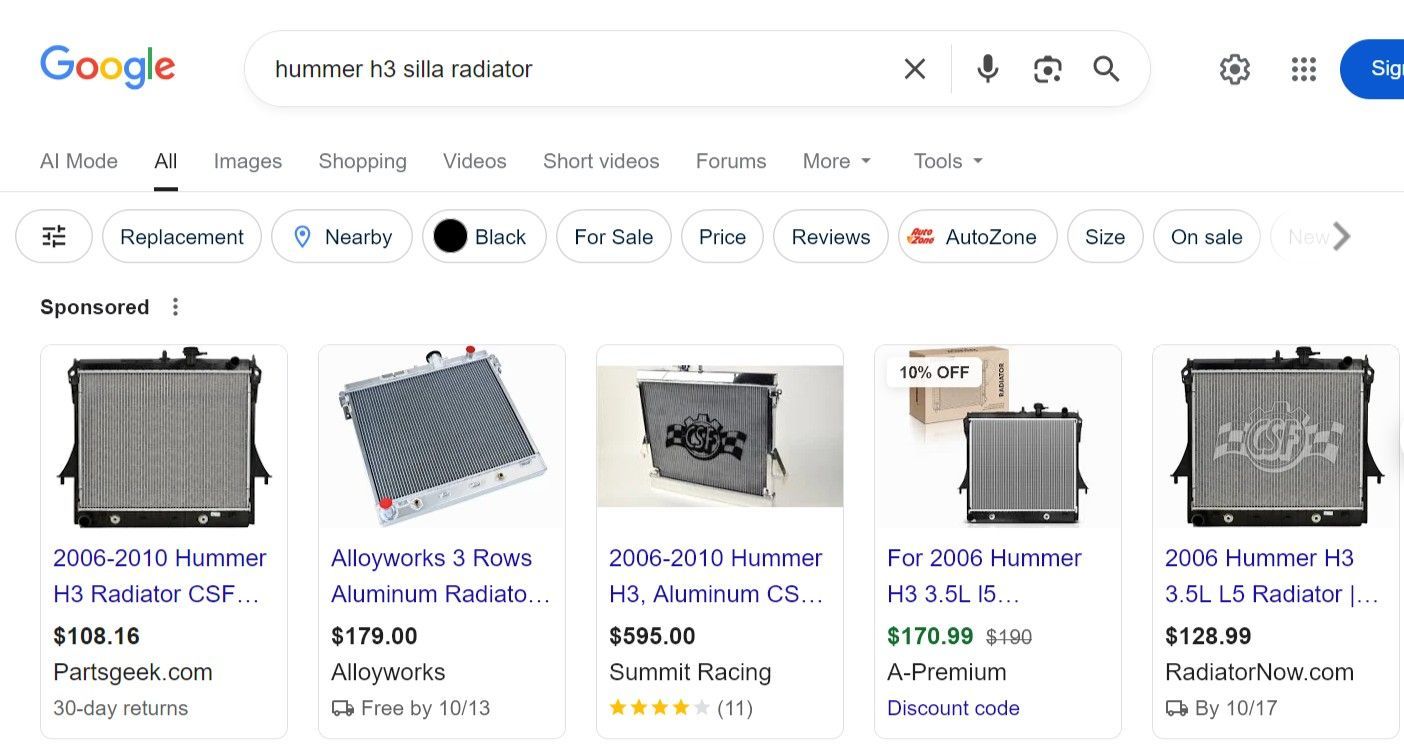
Task: Open the Partsgeek Hummer H3 Radiator link
Action: tap(160, 576)
